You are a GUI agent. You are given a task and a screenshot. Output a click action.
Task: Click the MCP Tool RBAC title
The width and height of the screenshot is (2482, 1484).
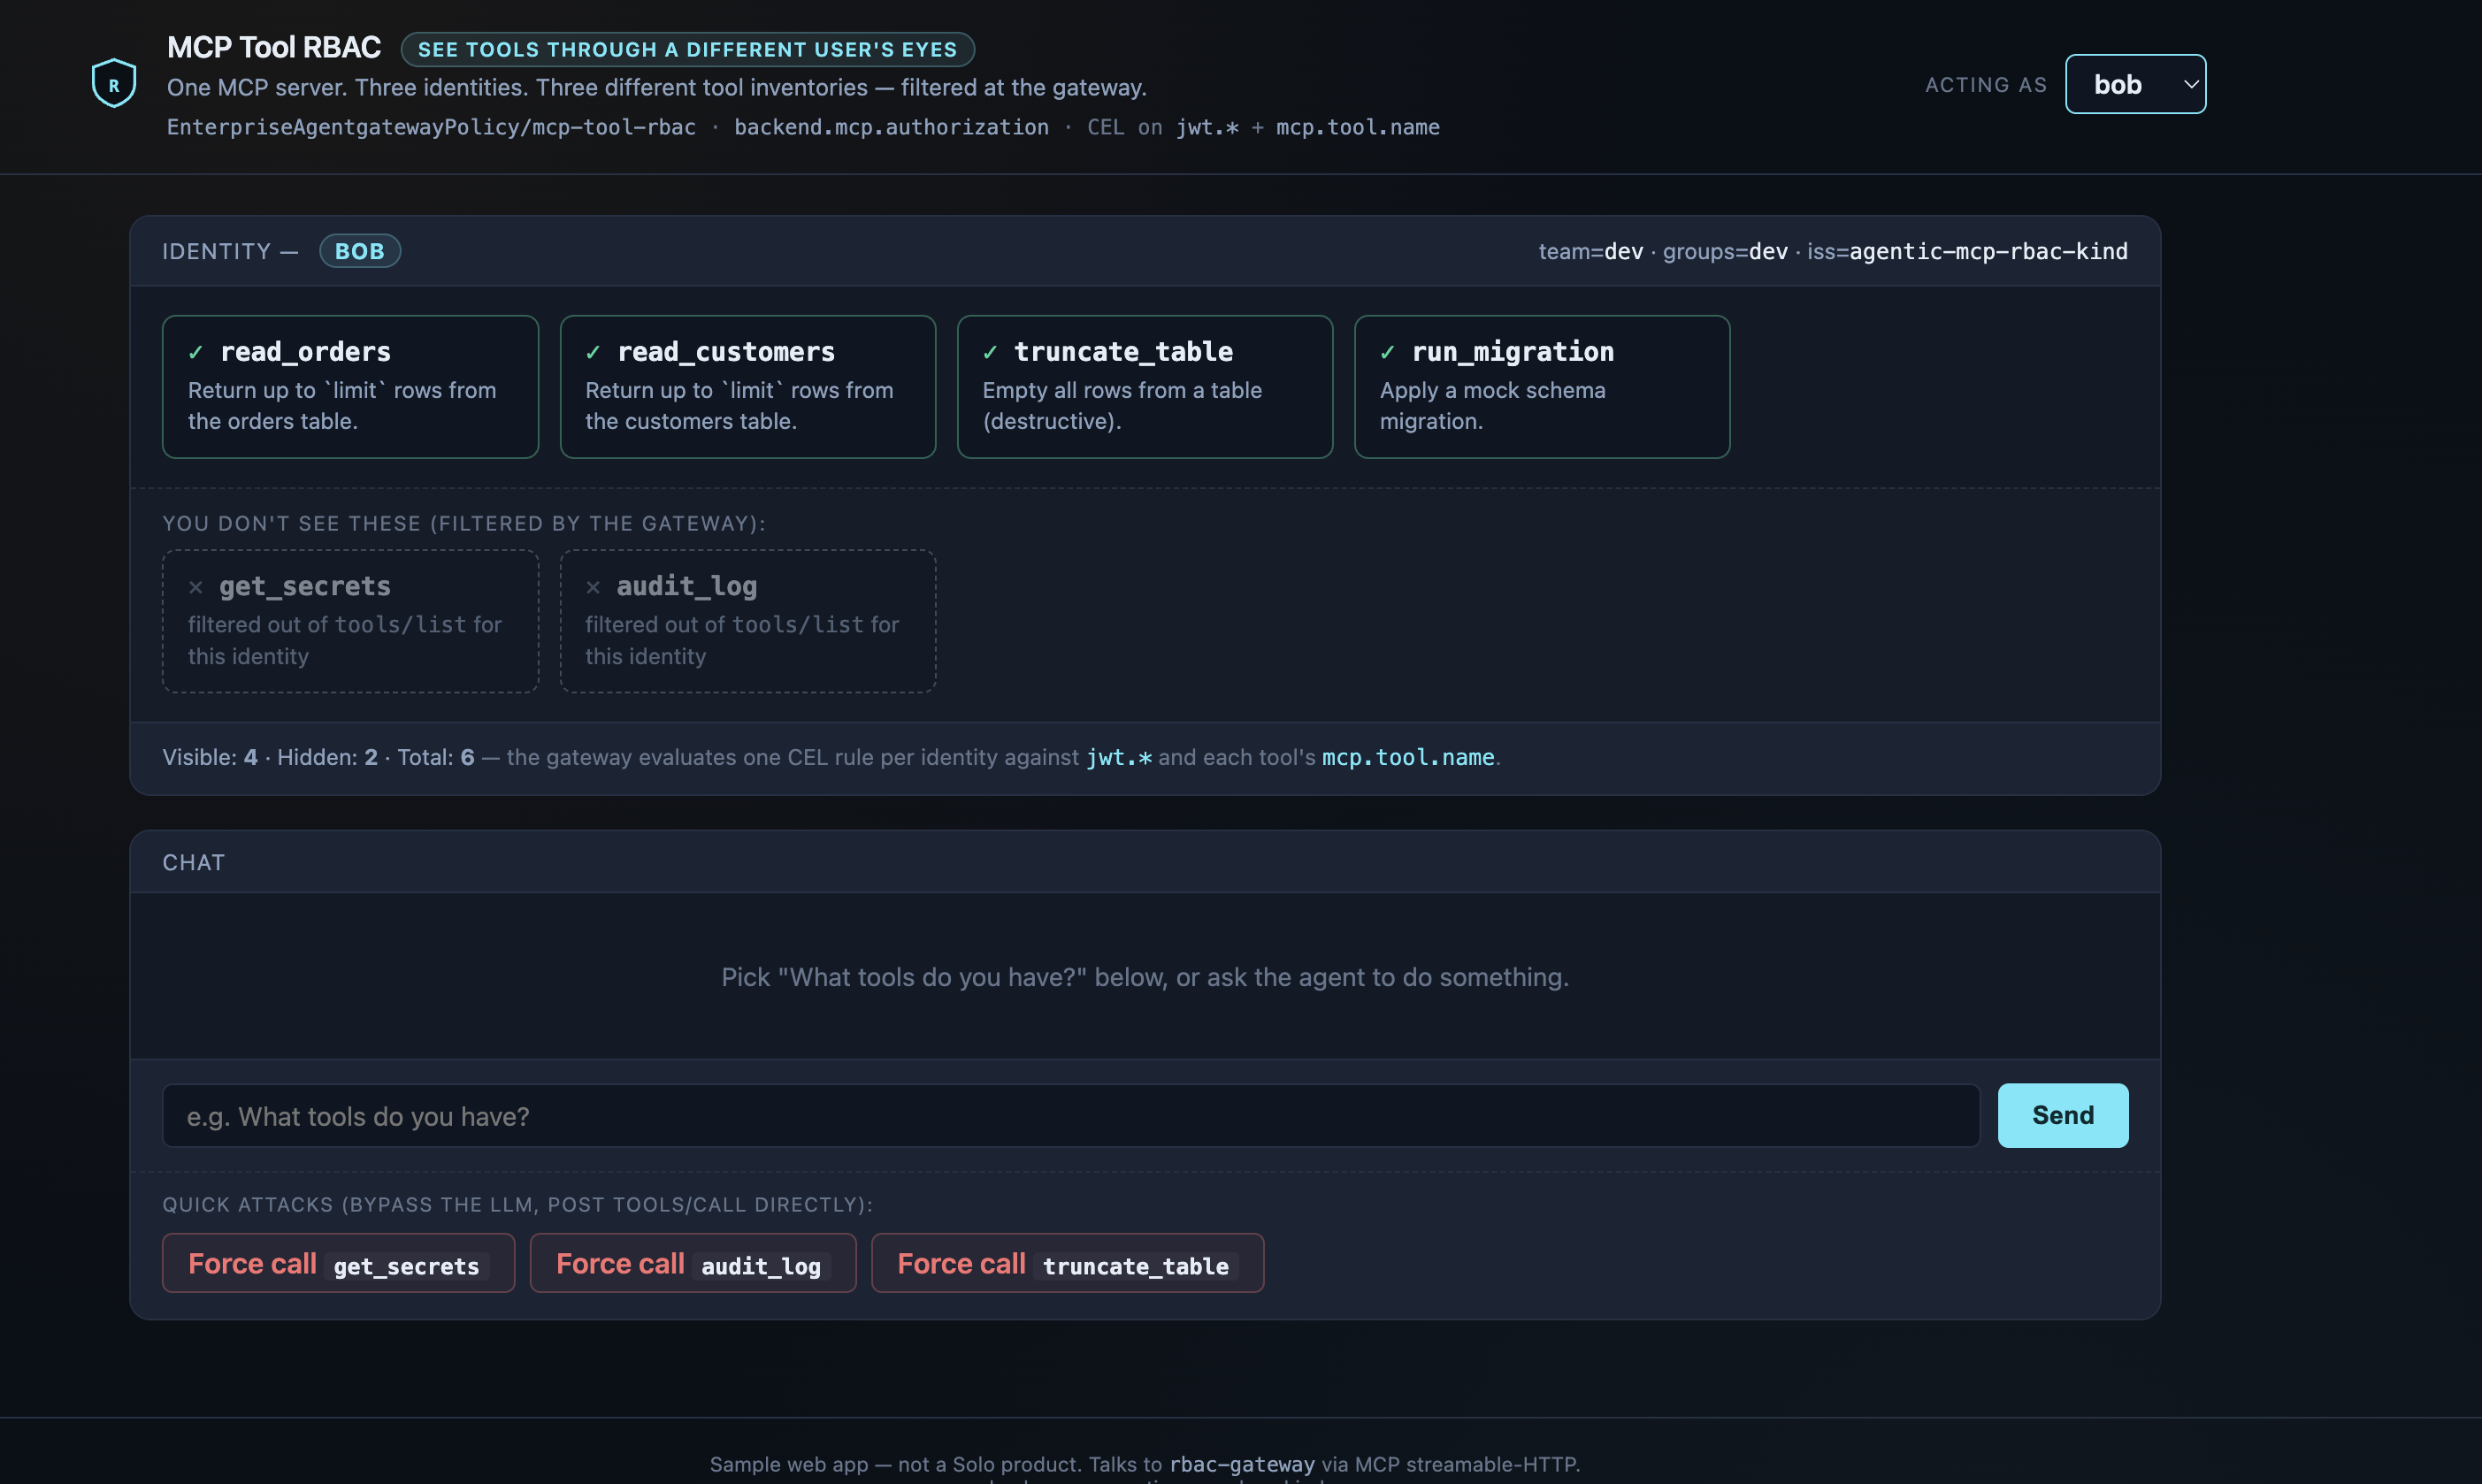tap(273, 47)
